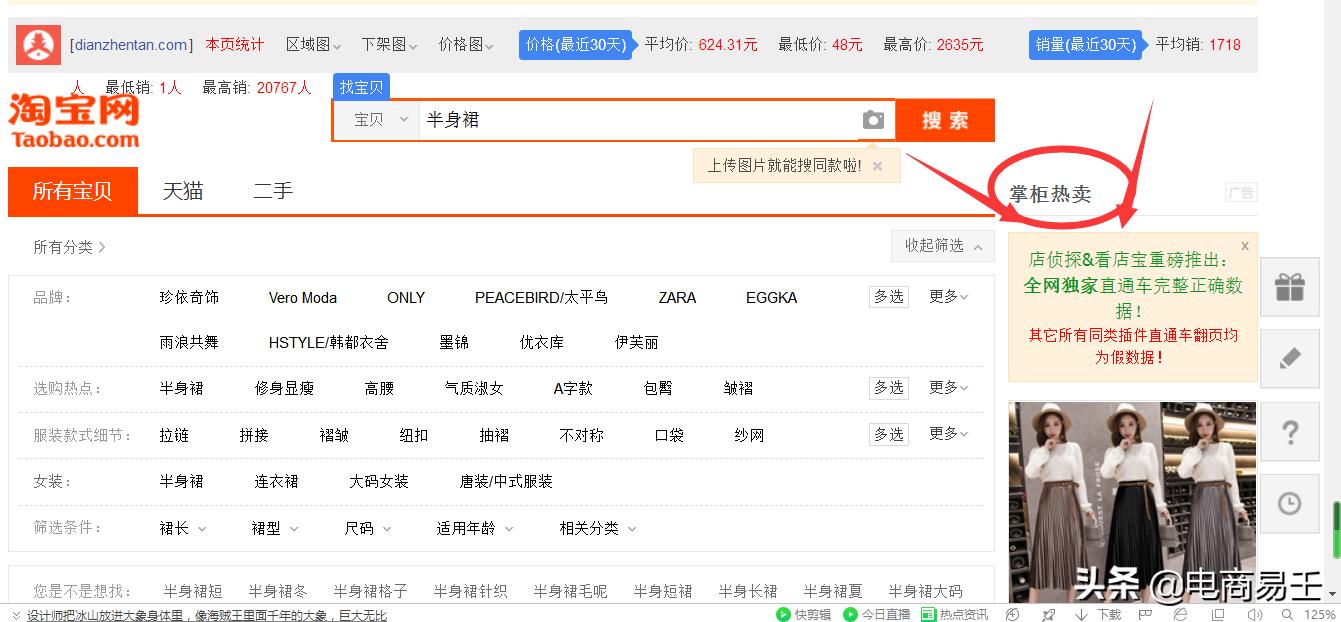The width and height of the screenshot is (1341, 622).
Task: Open the 本页统计 link in the top bar
Action: tap(235, 44)
